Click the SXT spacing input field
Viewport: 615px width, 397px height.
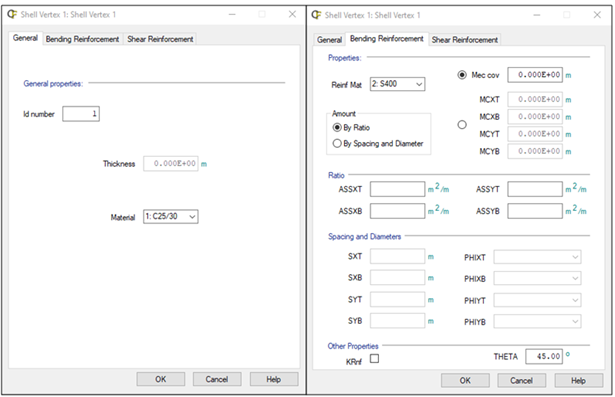click(x=397, y=256)
